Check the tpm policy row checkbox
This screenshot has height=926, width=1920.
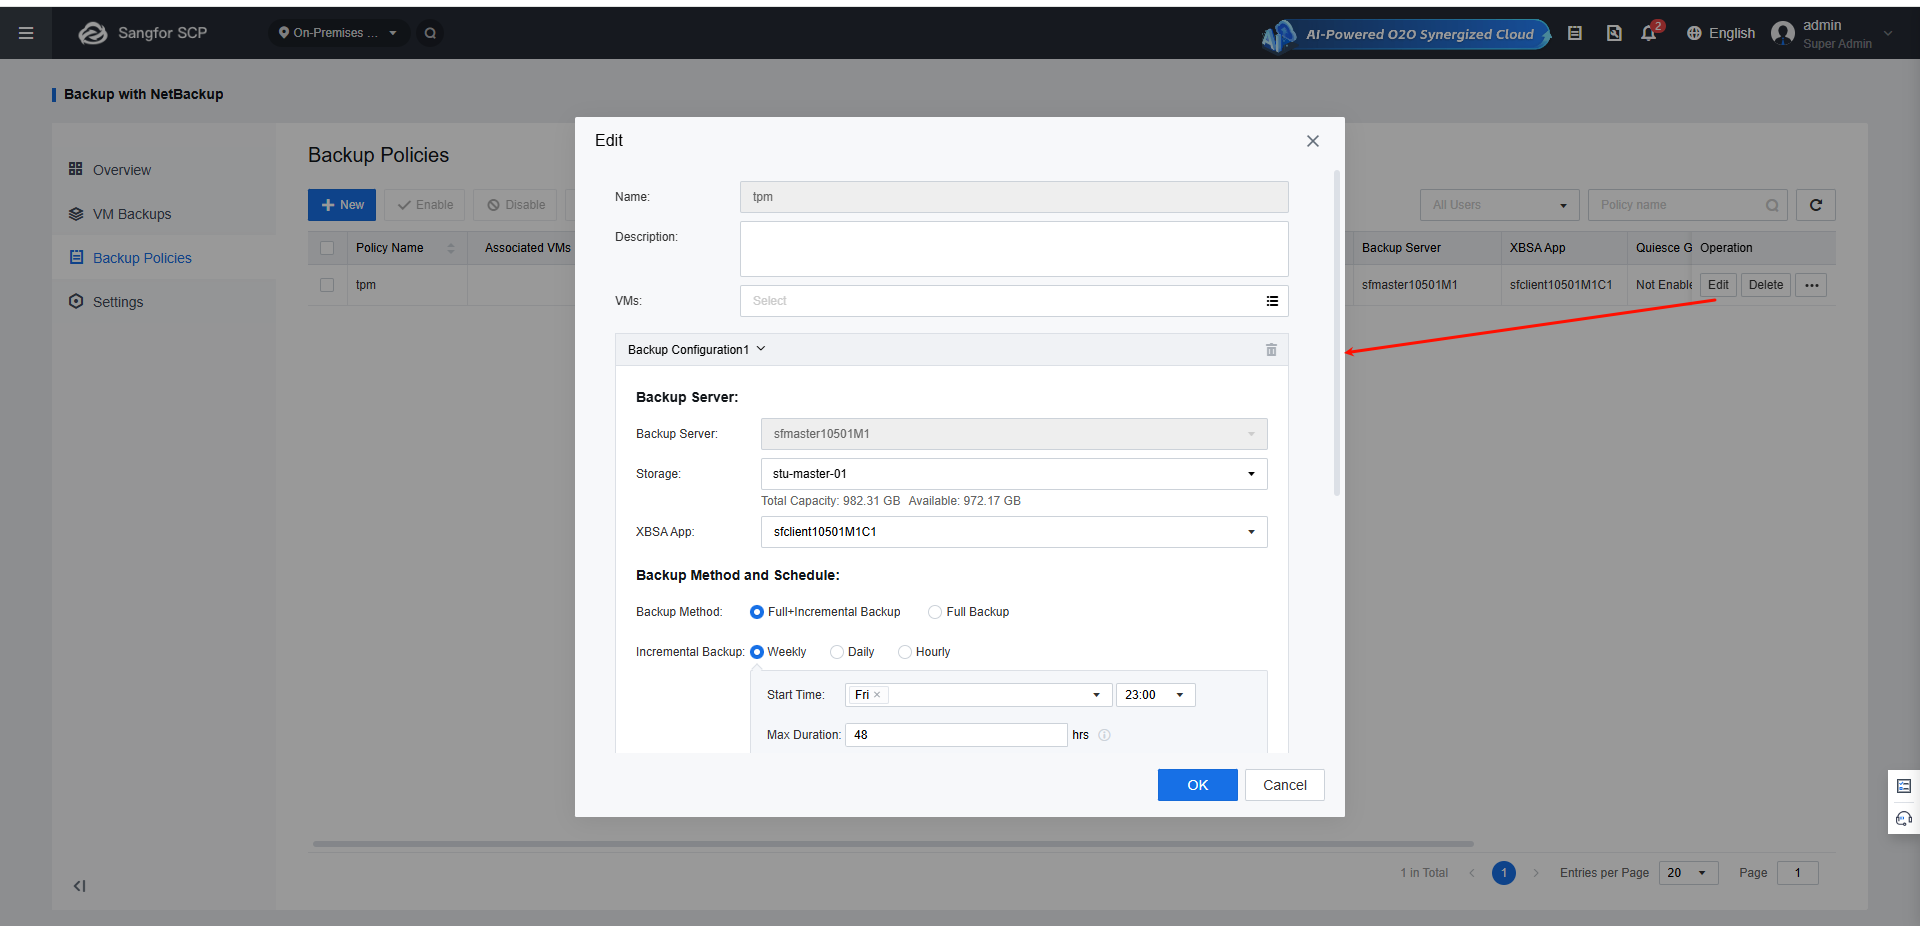point(327,285)
